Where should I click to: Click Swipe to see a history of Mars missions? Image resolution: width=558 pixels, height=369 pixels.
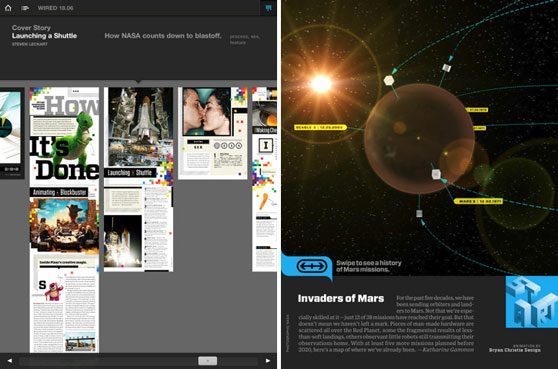point(369,266)
